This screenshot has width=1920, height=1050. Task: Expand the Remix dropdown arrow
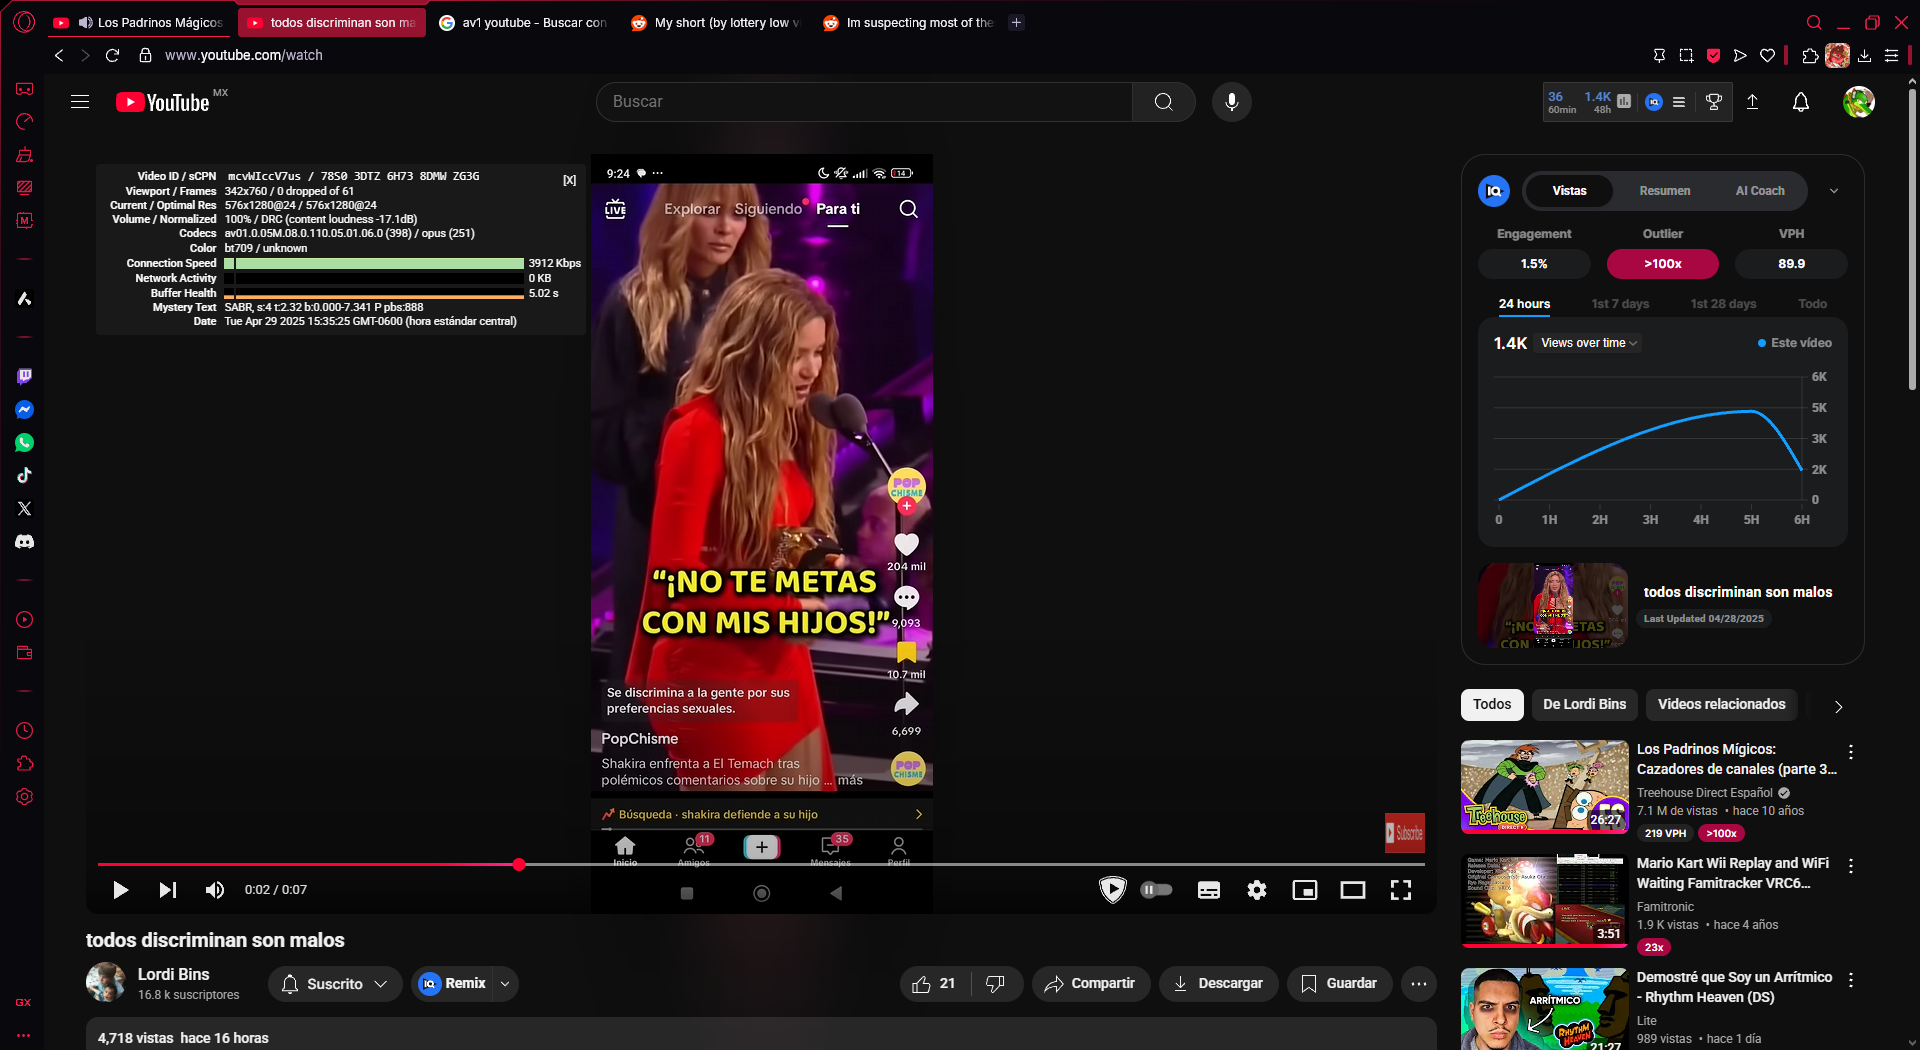(x=505, y=984)
